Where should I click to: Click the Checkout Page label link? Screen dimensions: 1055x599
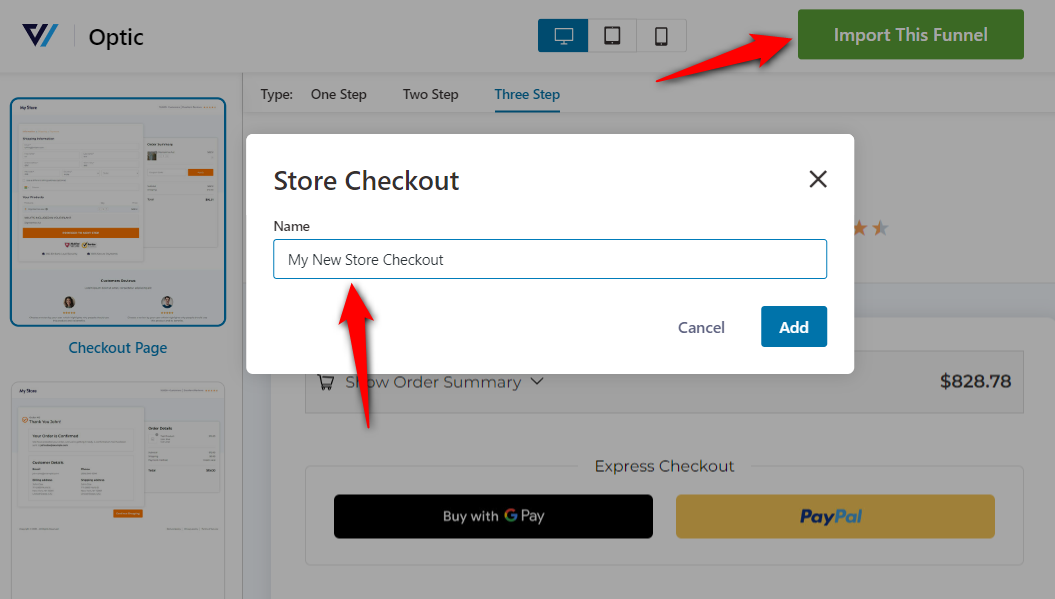pyautogui.click(x=118, y=348)
